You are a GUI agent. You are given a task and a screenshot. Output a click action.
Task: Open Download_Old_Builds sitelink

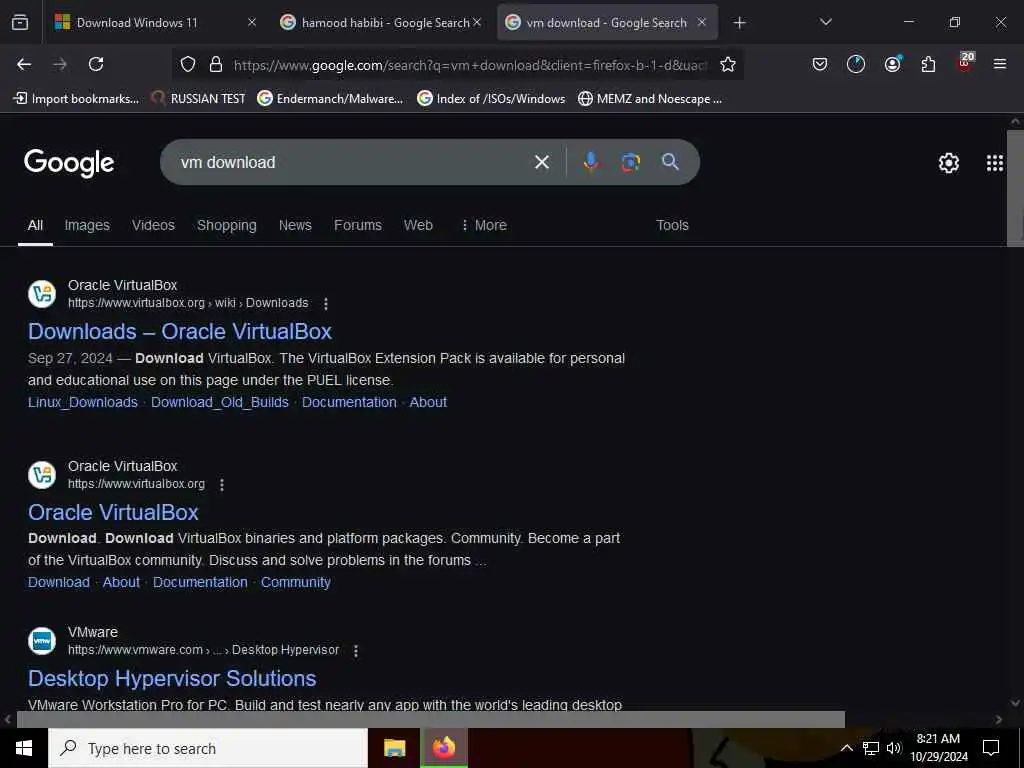(x=219, y=402)
